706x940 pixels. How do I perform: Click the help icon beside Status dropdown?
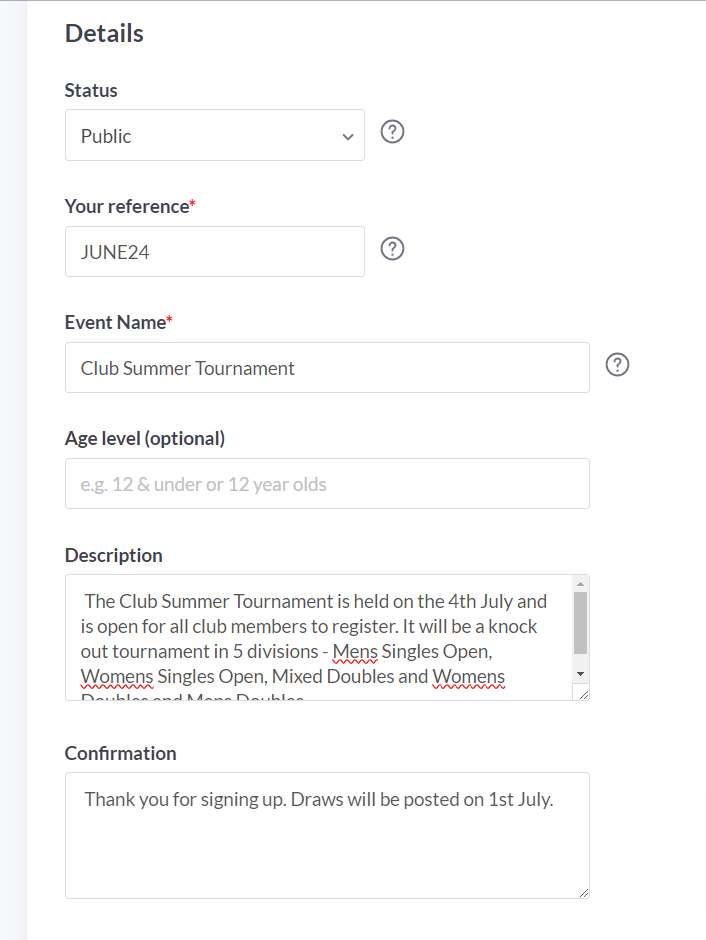click(x=393, y=132)
